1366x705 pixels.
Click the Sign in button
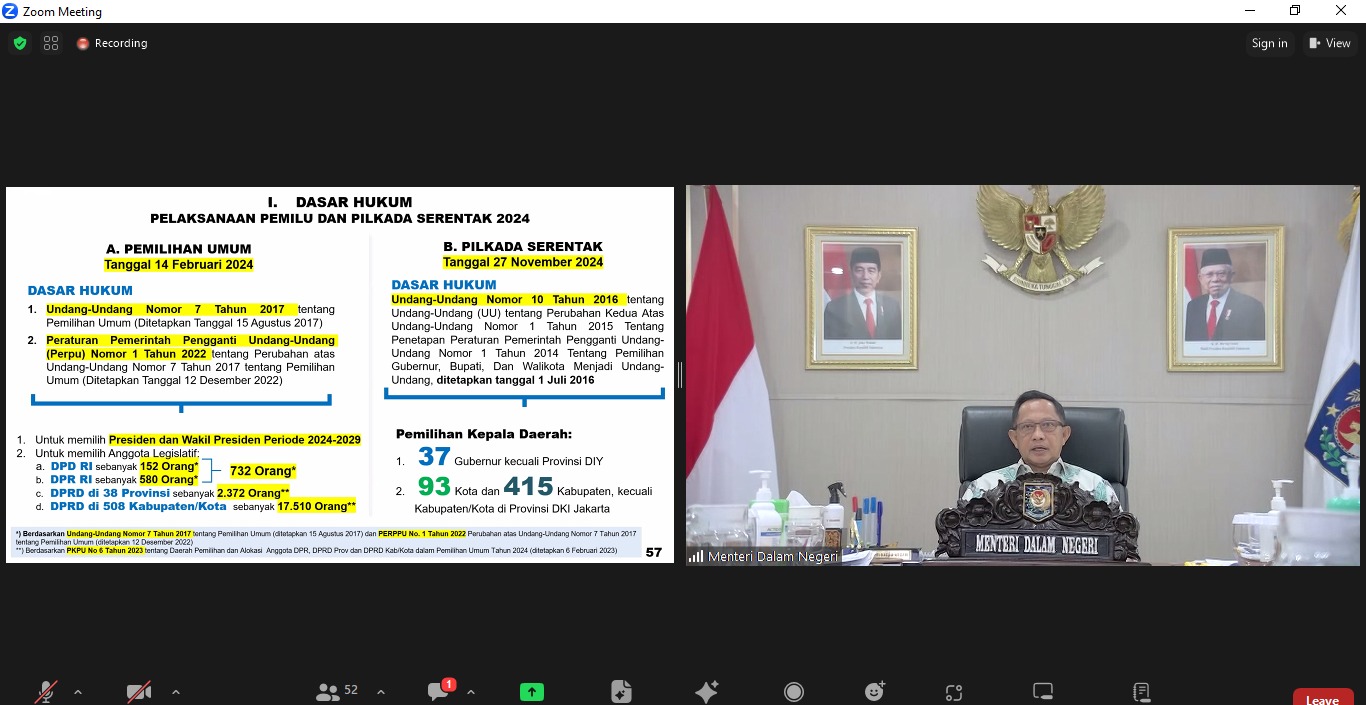click(1269, 43)
